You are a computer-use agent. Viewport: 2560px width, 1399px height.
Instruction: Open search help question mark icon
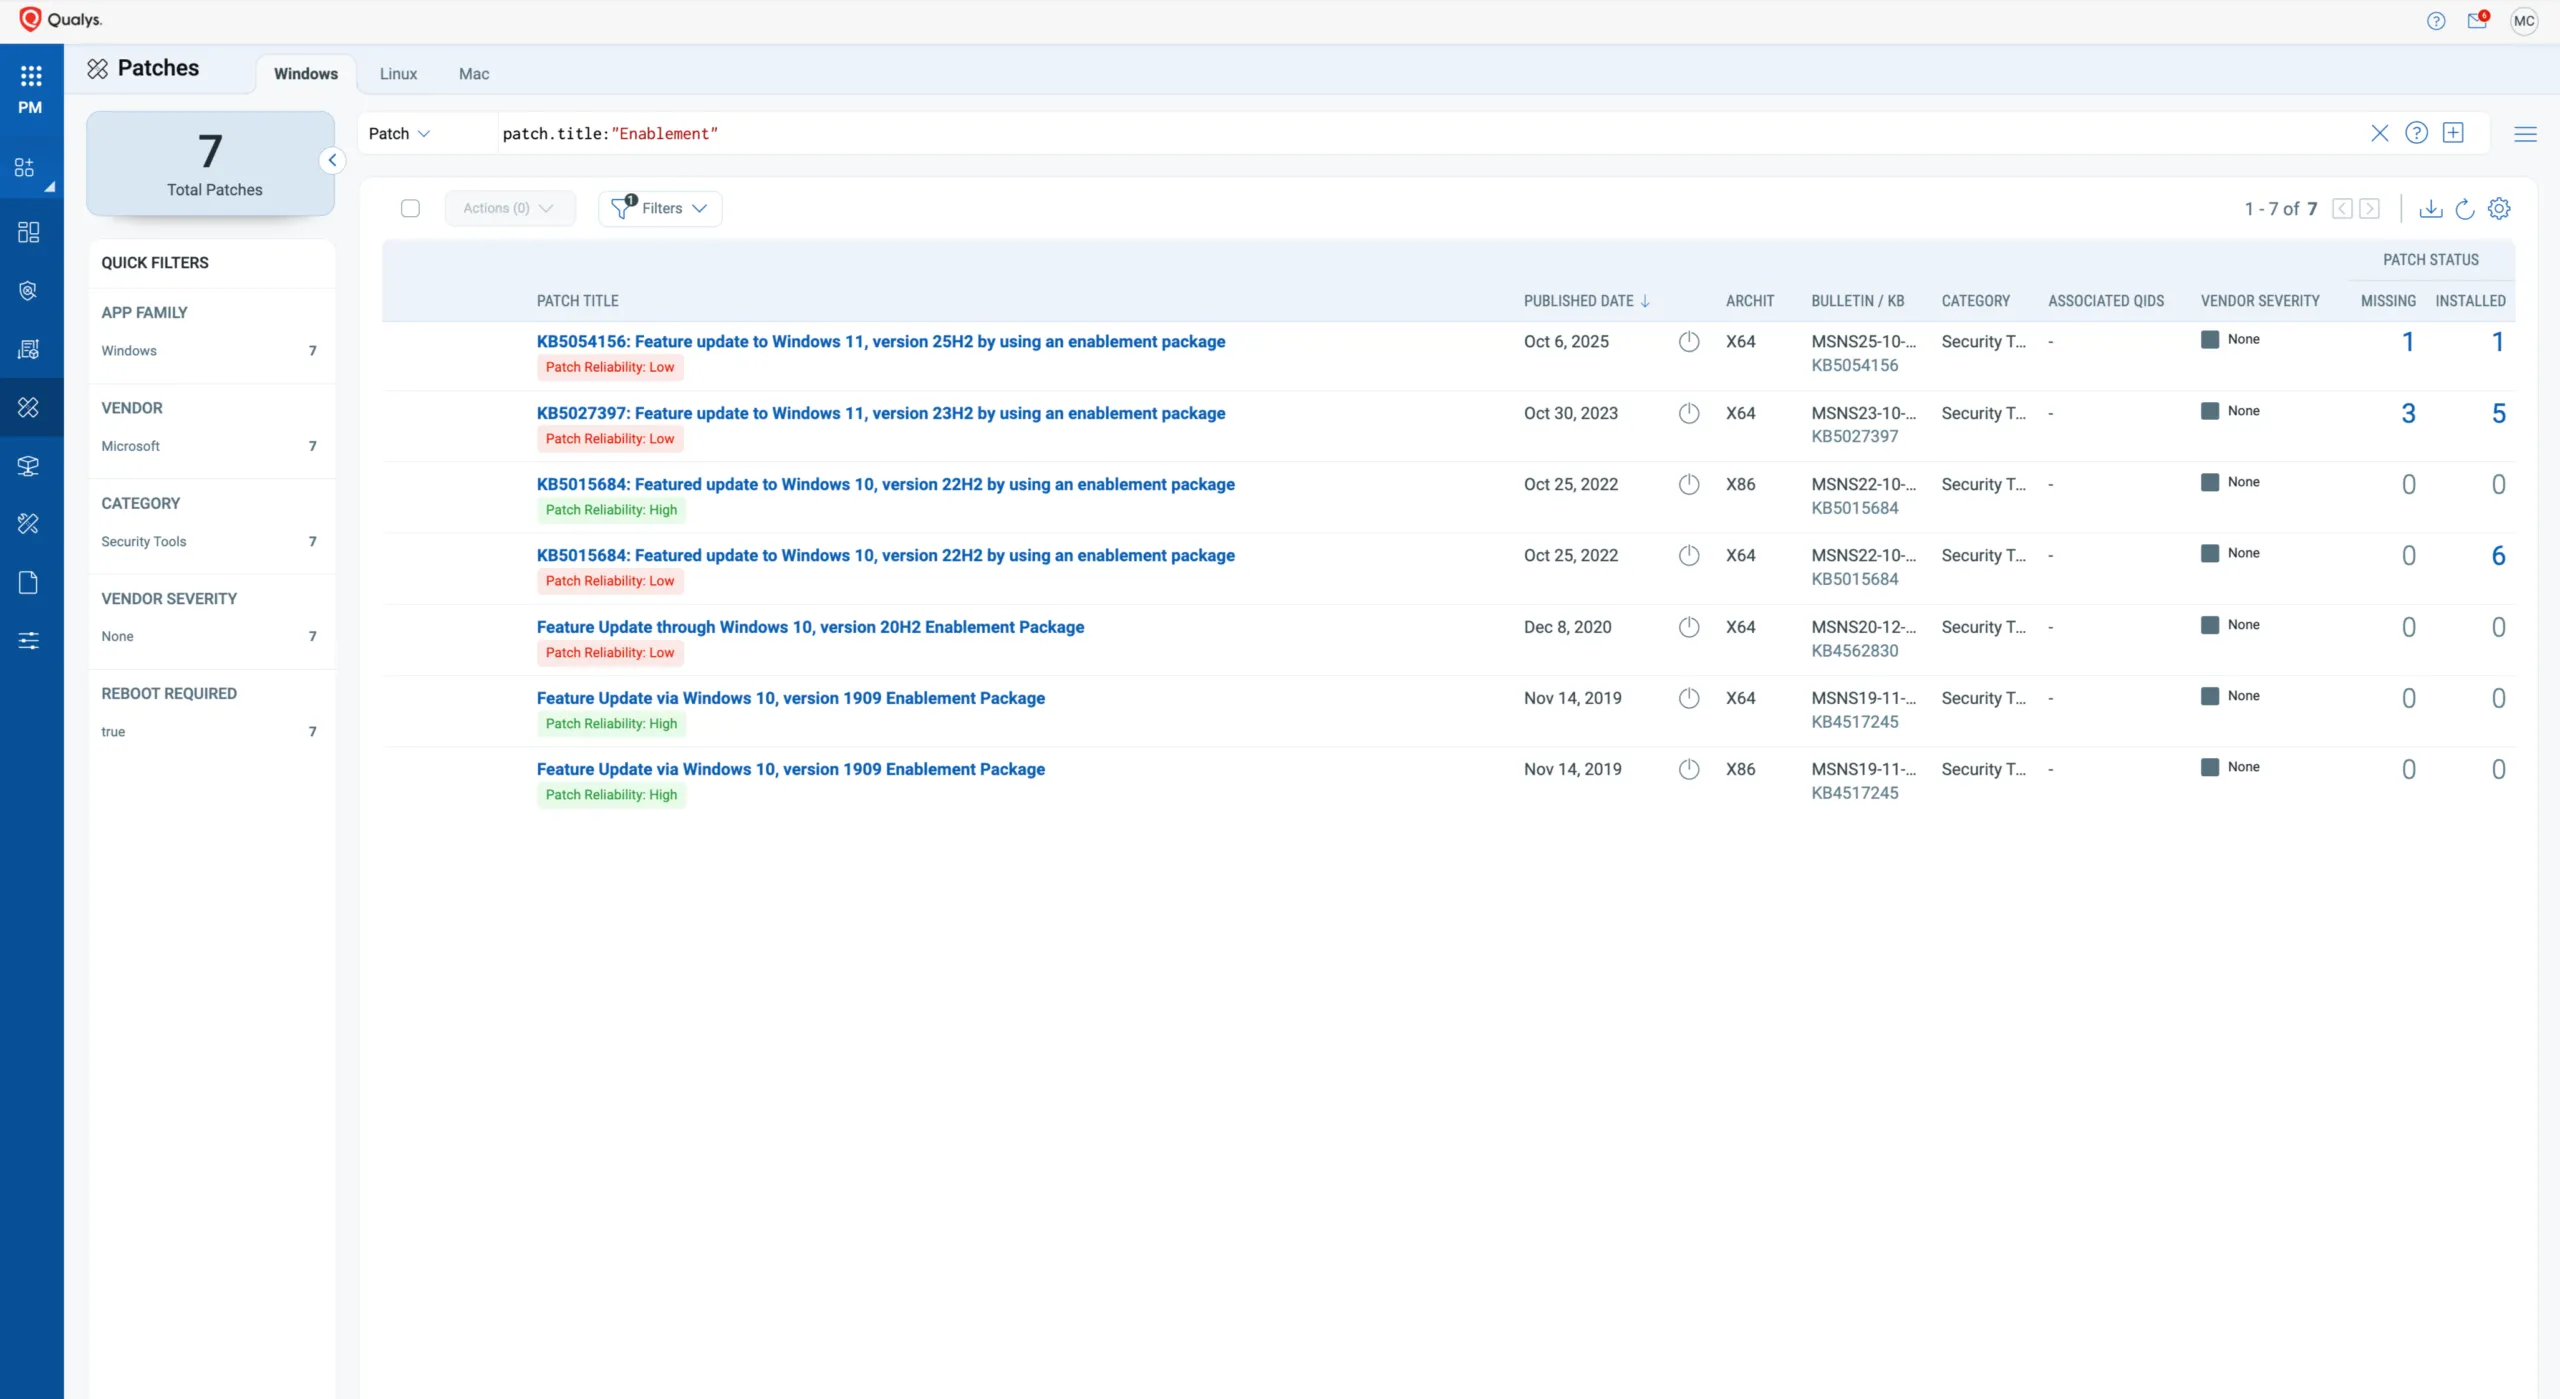(2416, 133)
